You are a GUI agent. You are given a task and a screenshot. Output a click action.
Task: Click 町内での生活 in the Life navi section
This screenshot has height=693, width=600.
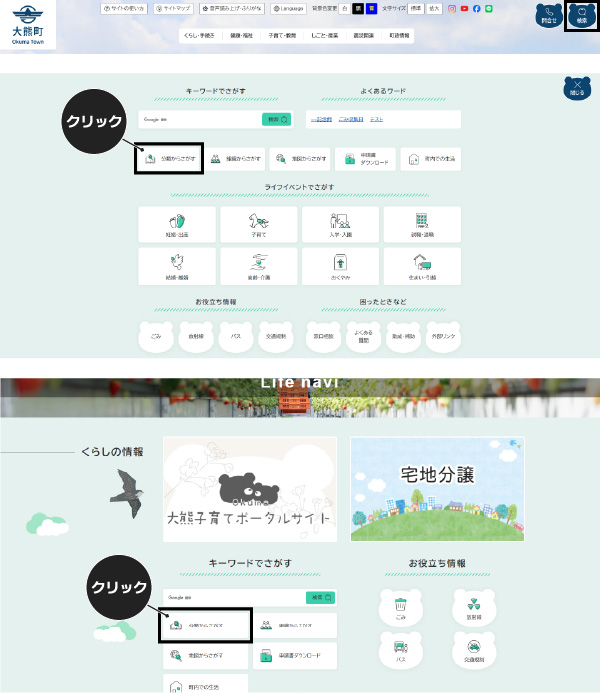coord(205,683)
